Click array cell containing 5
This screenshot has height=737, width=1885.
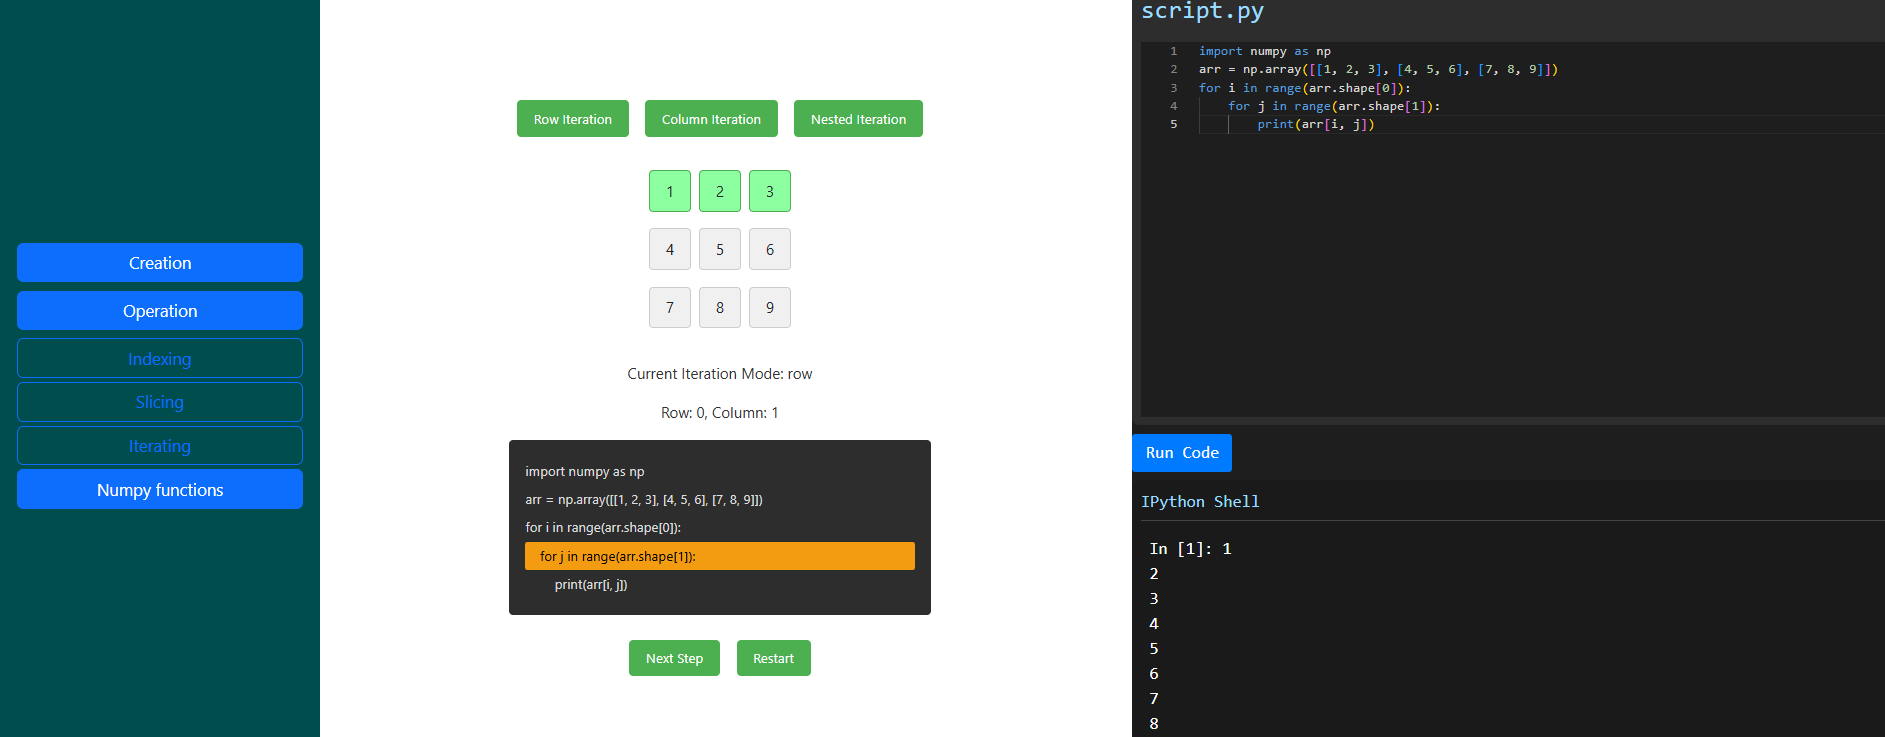pos(720,249)
